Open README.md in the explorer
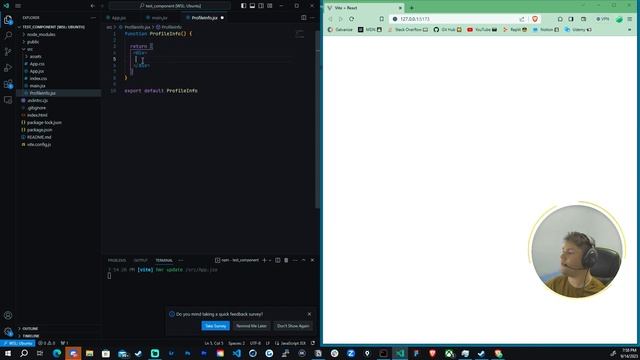This screenshot has width=640, height=360. pos(39,137)
